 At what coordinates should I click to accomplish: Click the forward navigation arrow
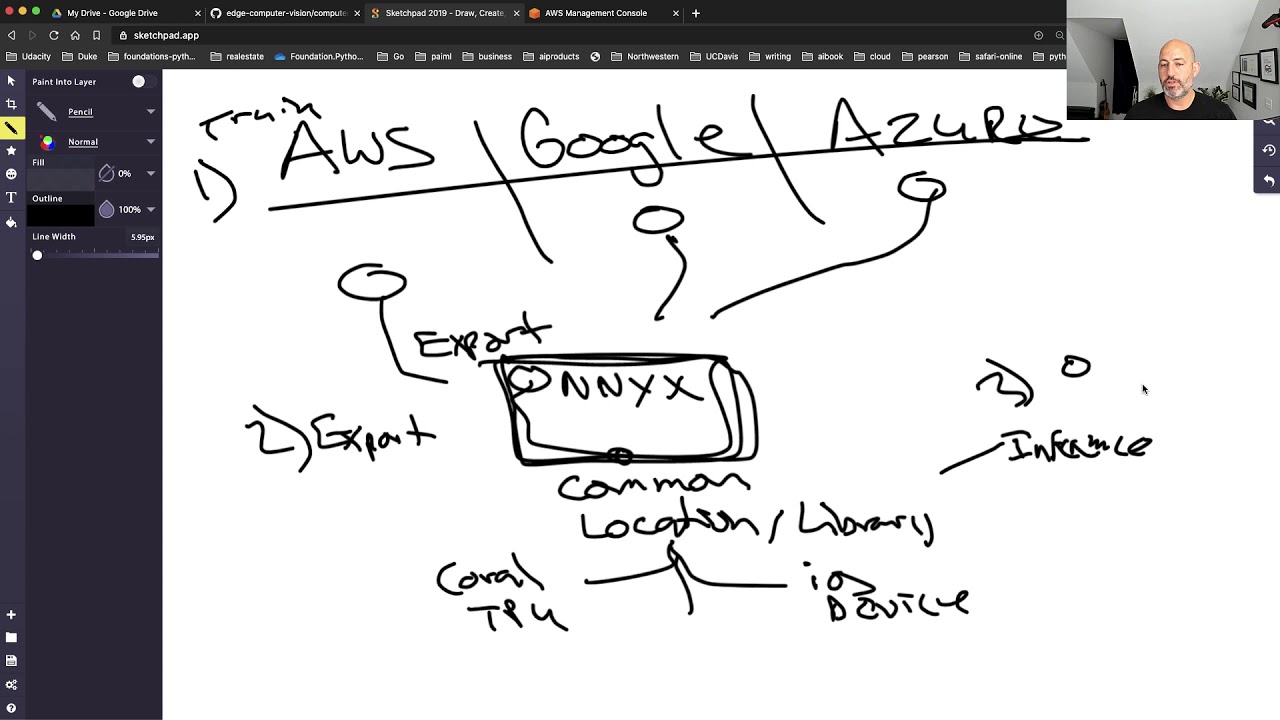[x=32, y=35]
